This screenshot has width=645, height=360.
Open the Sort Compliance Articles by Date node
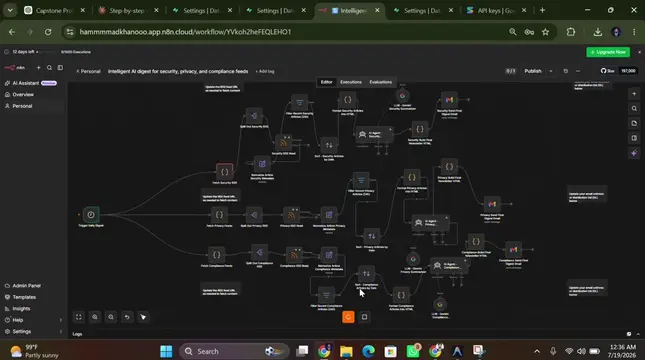pos(366,273)
